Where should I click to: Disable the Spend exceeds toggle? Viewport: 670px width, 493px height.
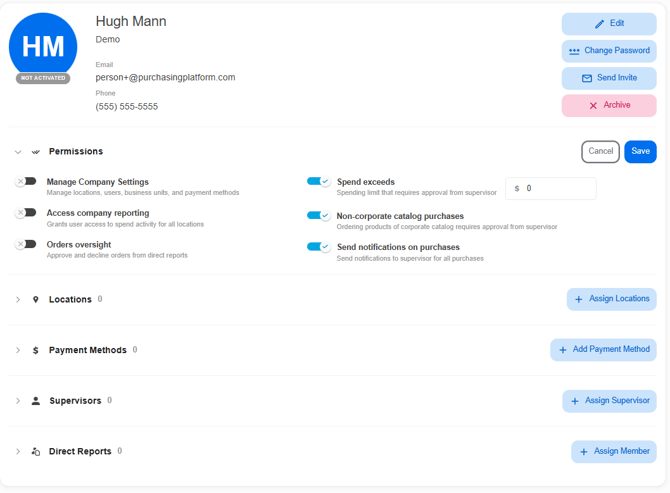tap(318, 182)
